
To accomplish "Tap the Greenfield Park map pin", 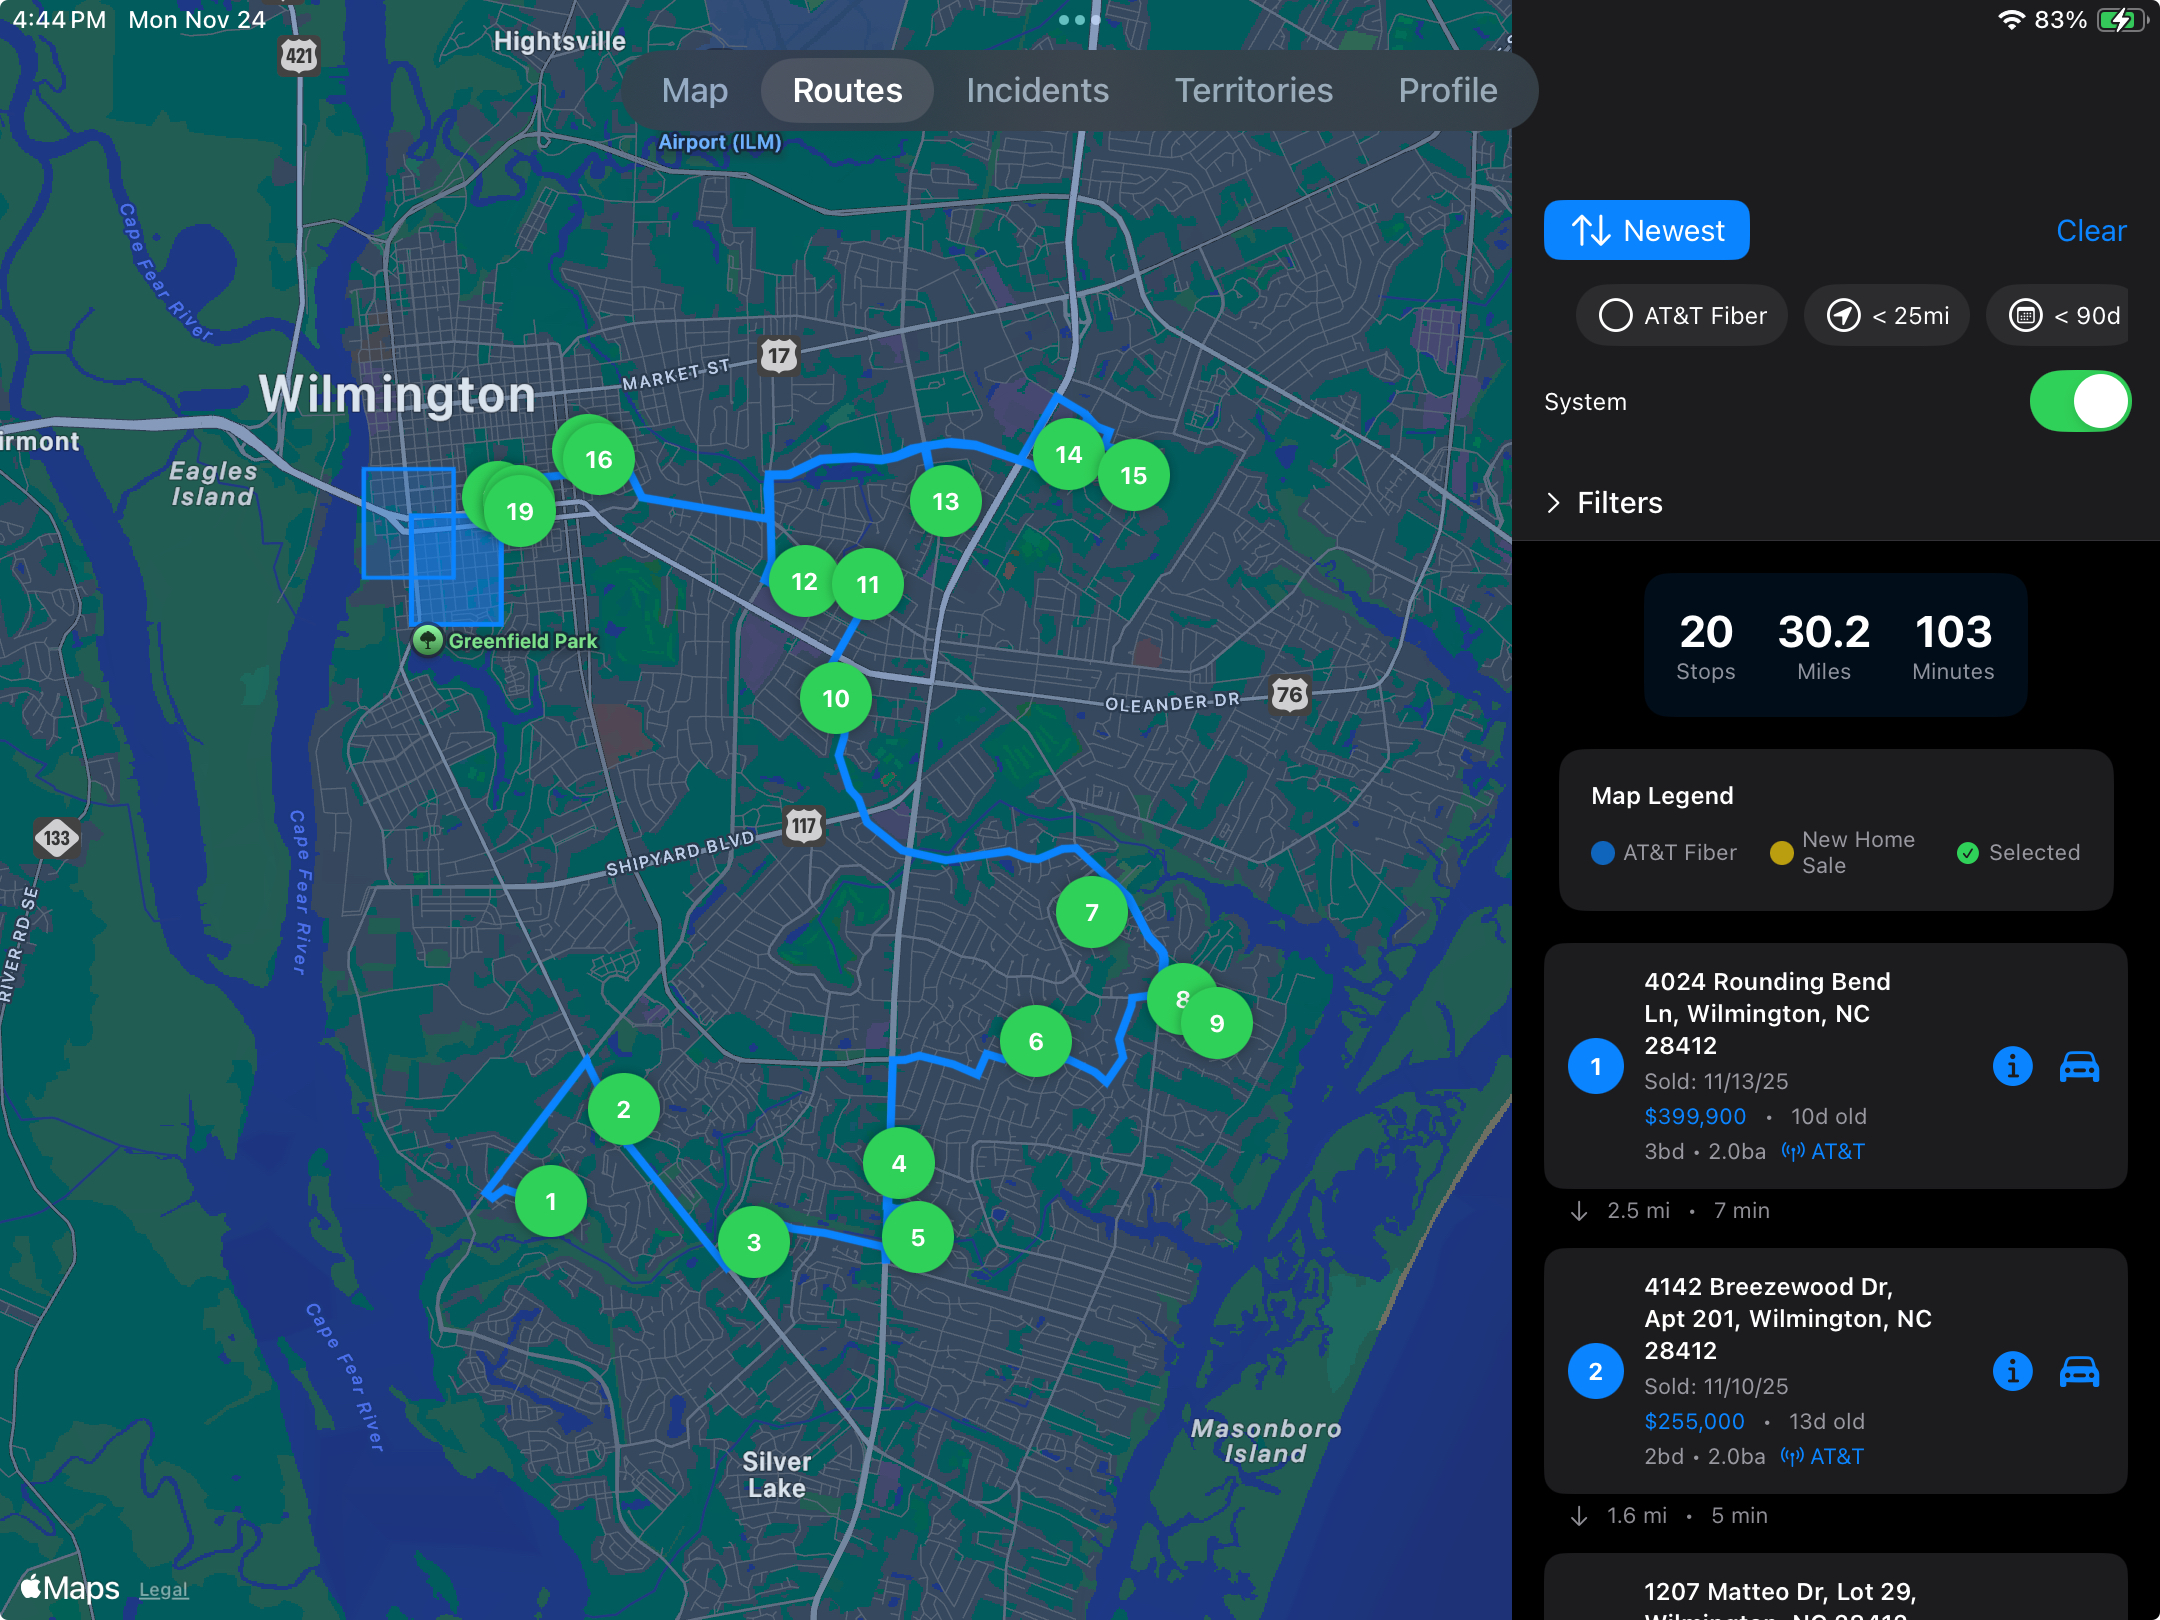I will pos(428,640).
